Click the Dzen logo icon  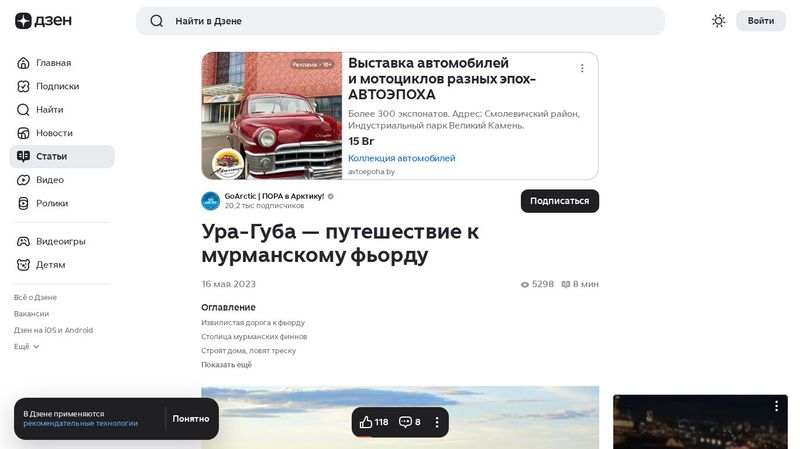23,21
